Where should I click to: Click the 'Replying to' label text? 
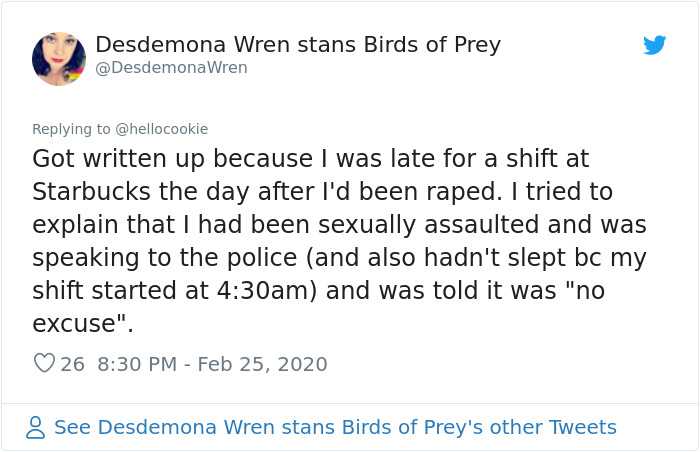[73, 129]
